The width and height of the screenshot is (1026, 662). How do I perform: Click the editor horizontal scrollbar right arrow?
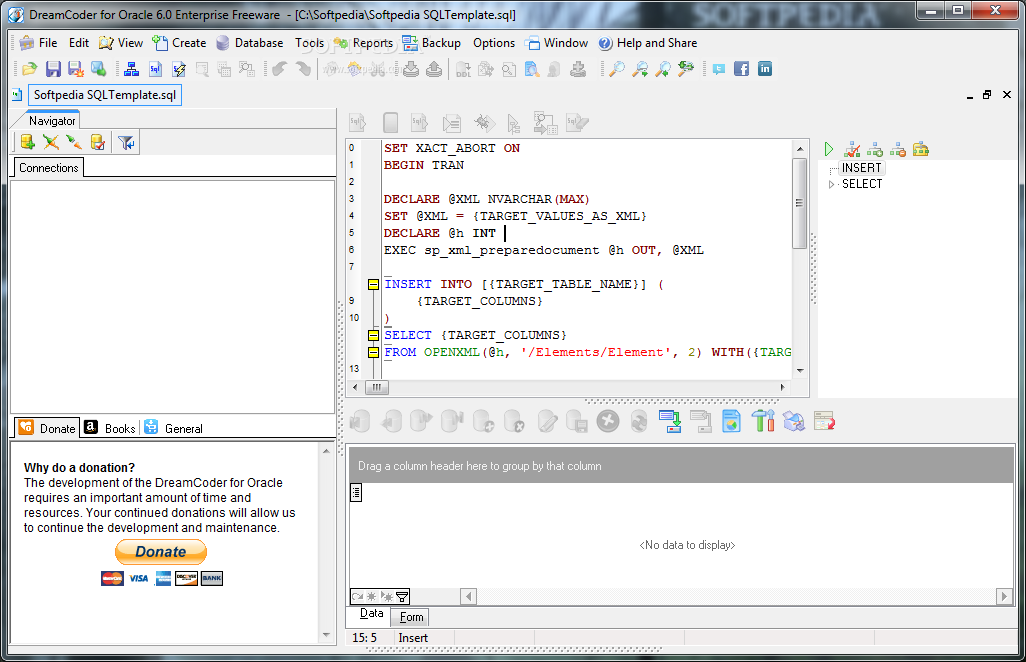pyautogui.click(x=783, y=387)
